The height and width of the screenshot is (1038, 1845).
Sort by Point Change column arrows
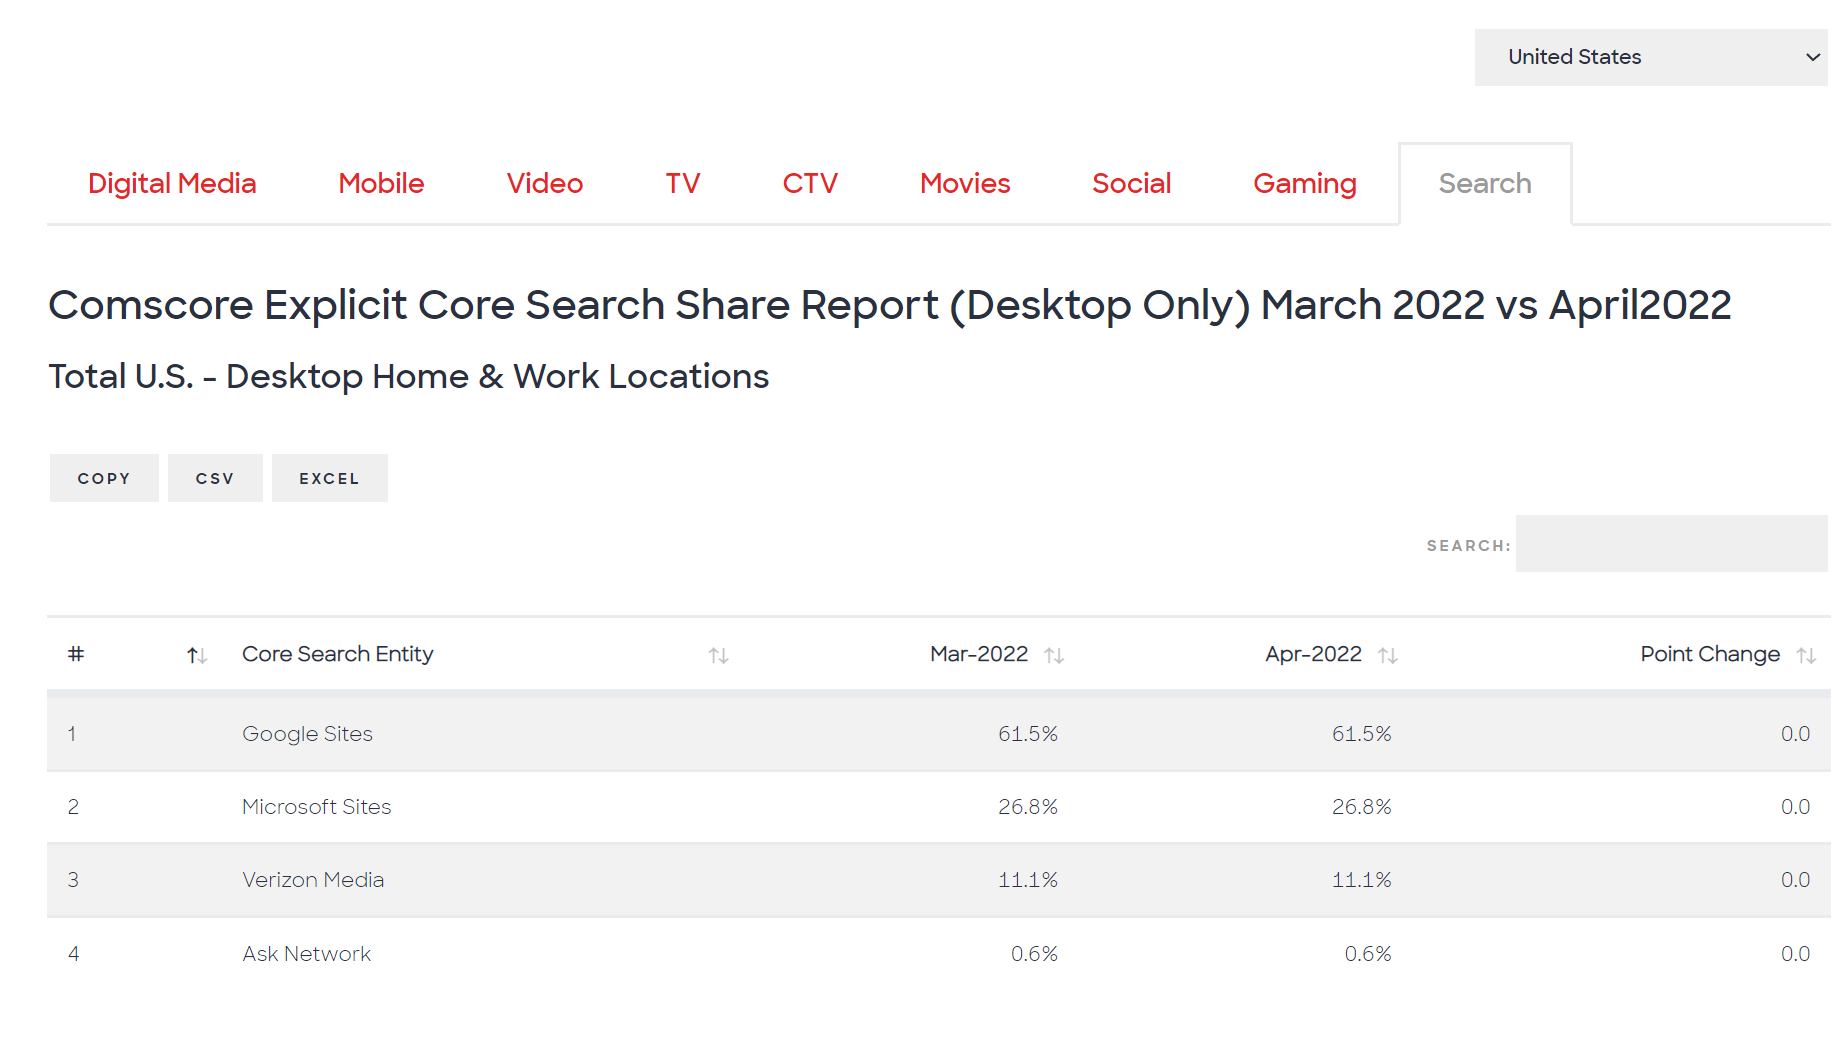tap(1806, 656)
